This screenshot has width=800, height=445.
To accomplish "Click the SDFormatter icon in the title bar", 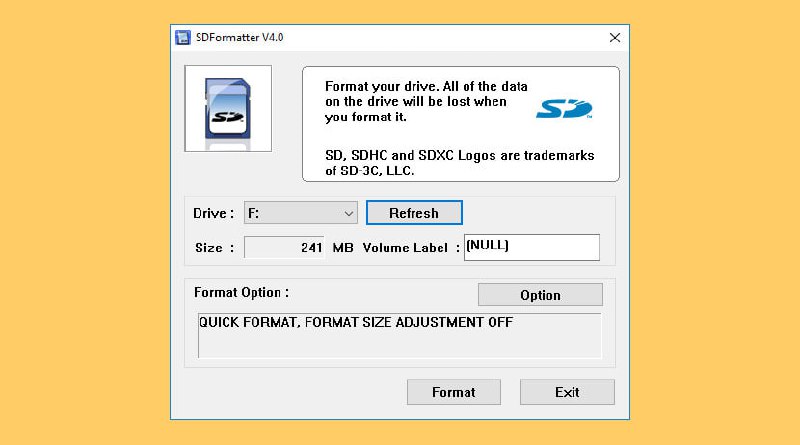I will pos(183,38).
